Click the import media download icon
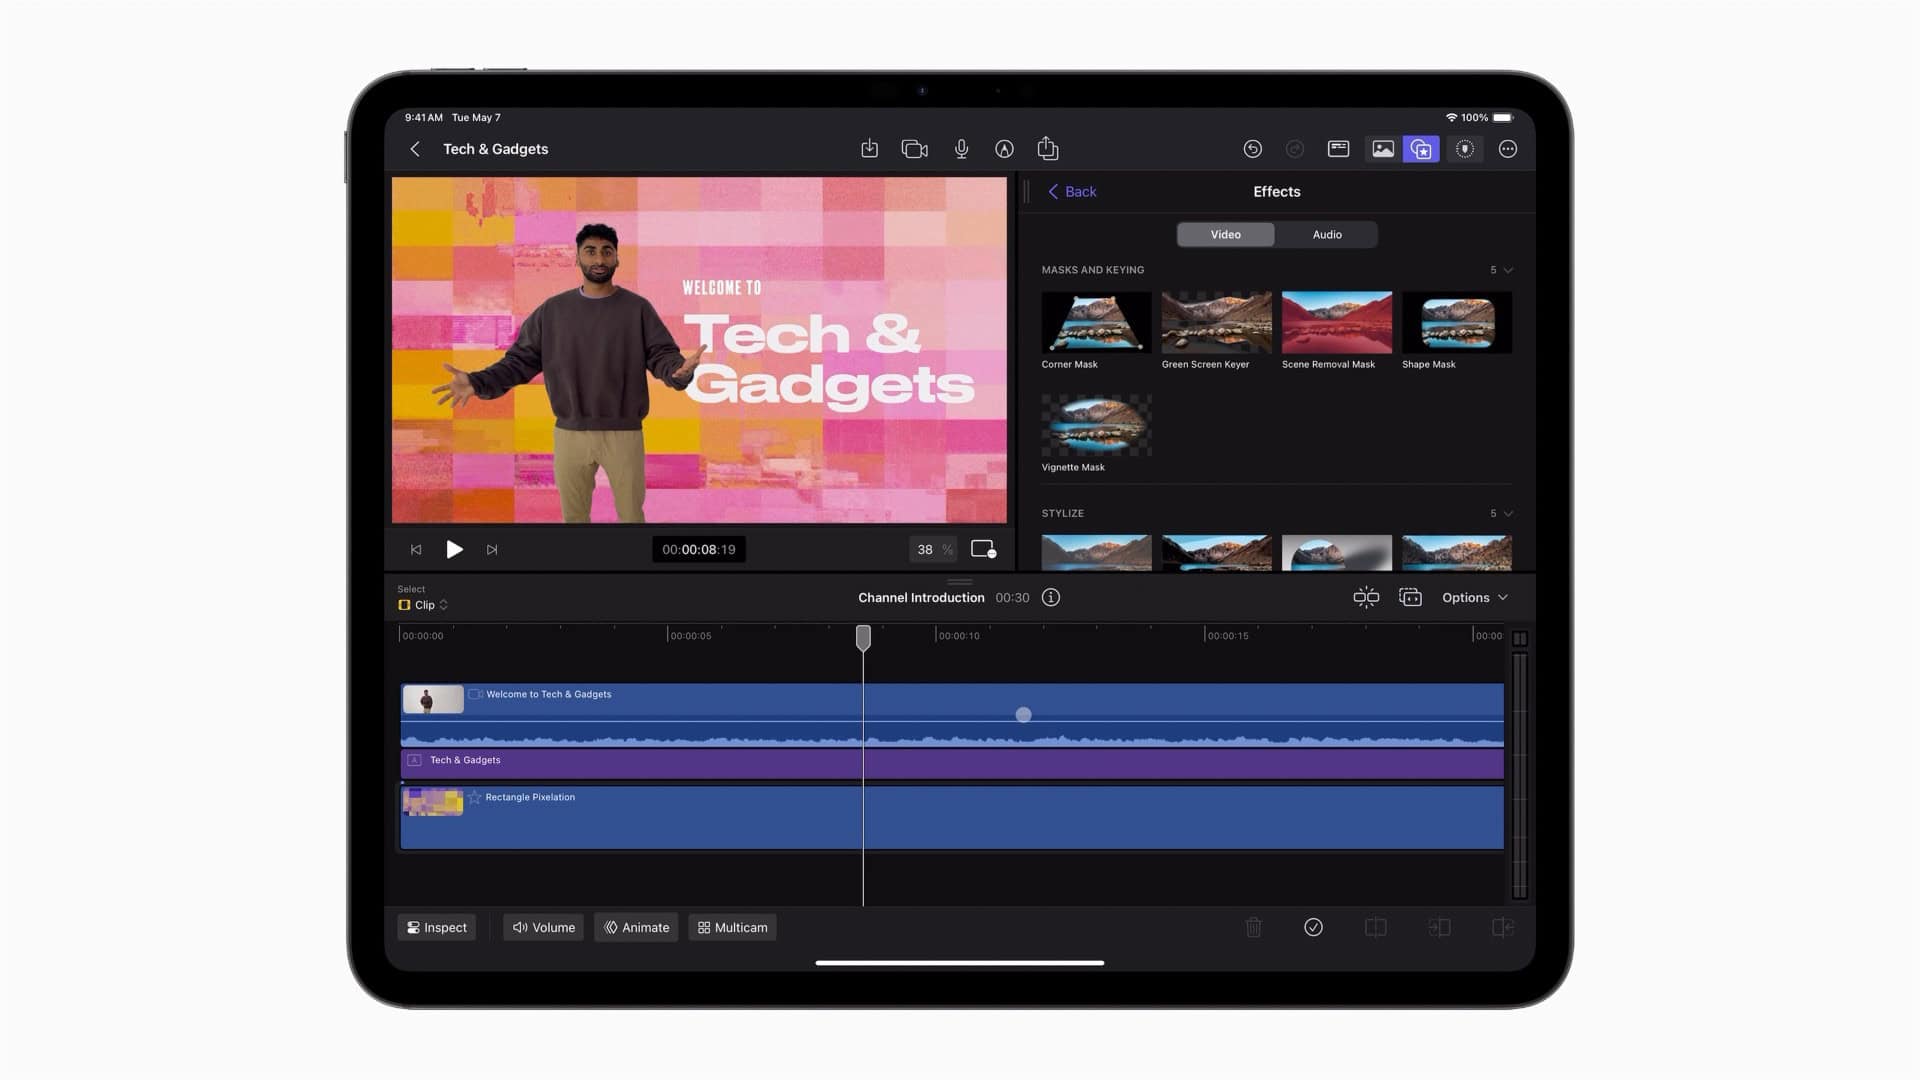The height and width of the screenshot is (1080, 1920). pos(869,149)
